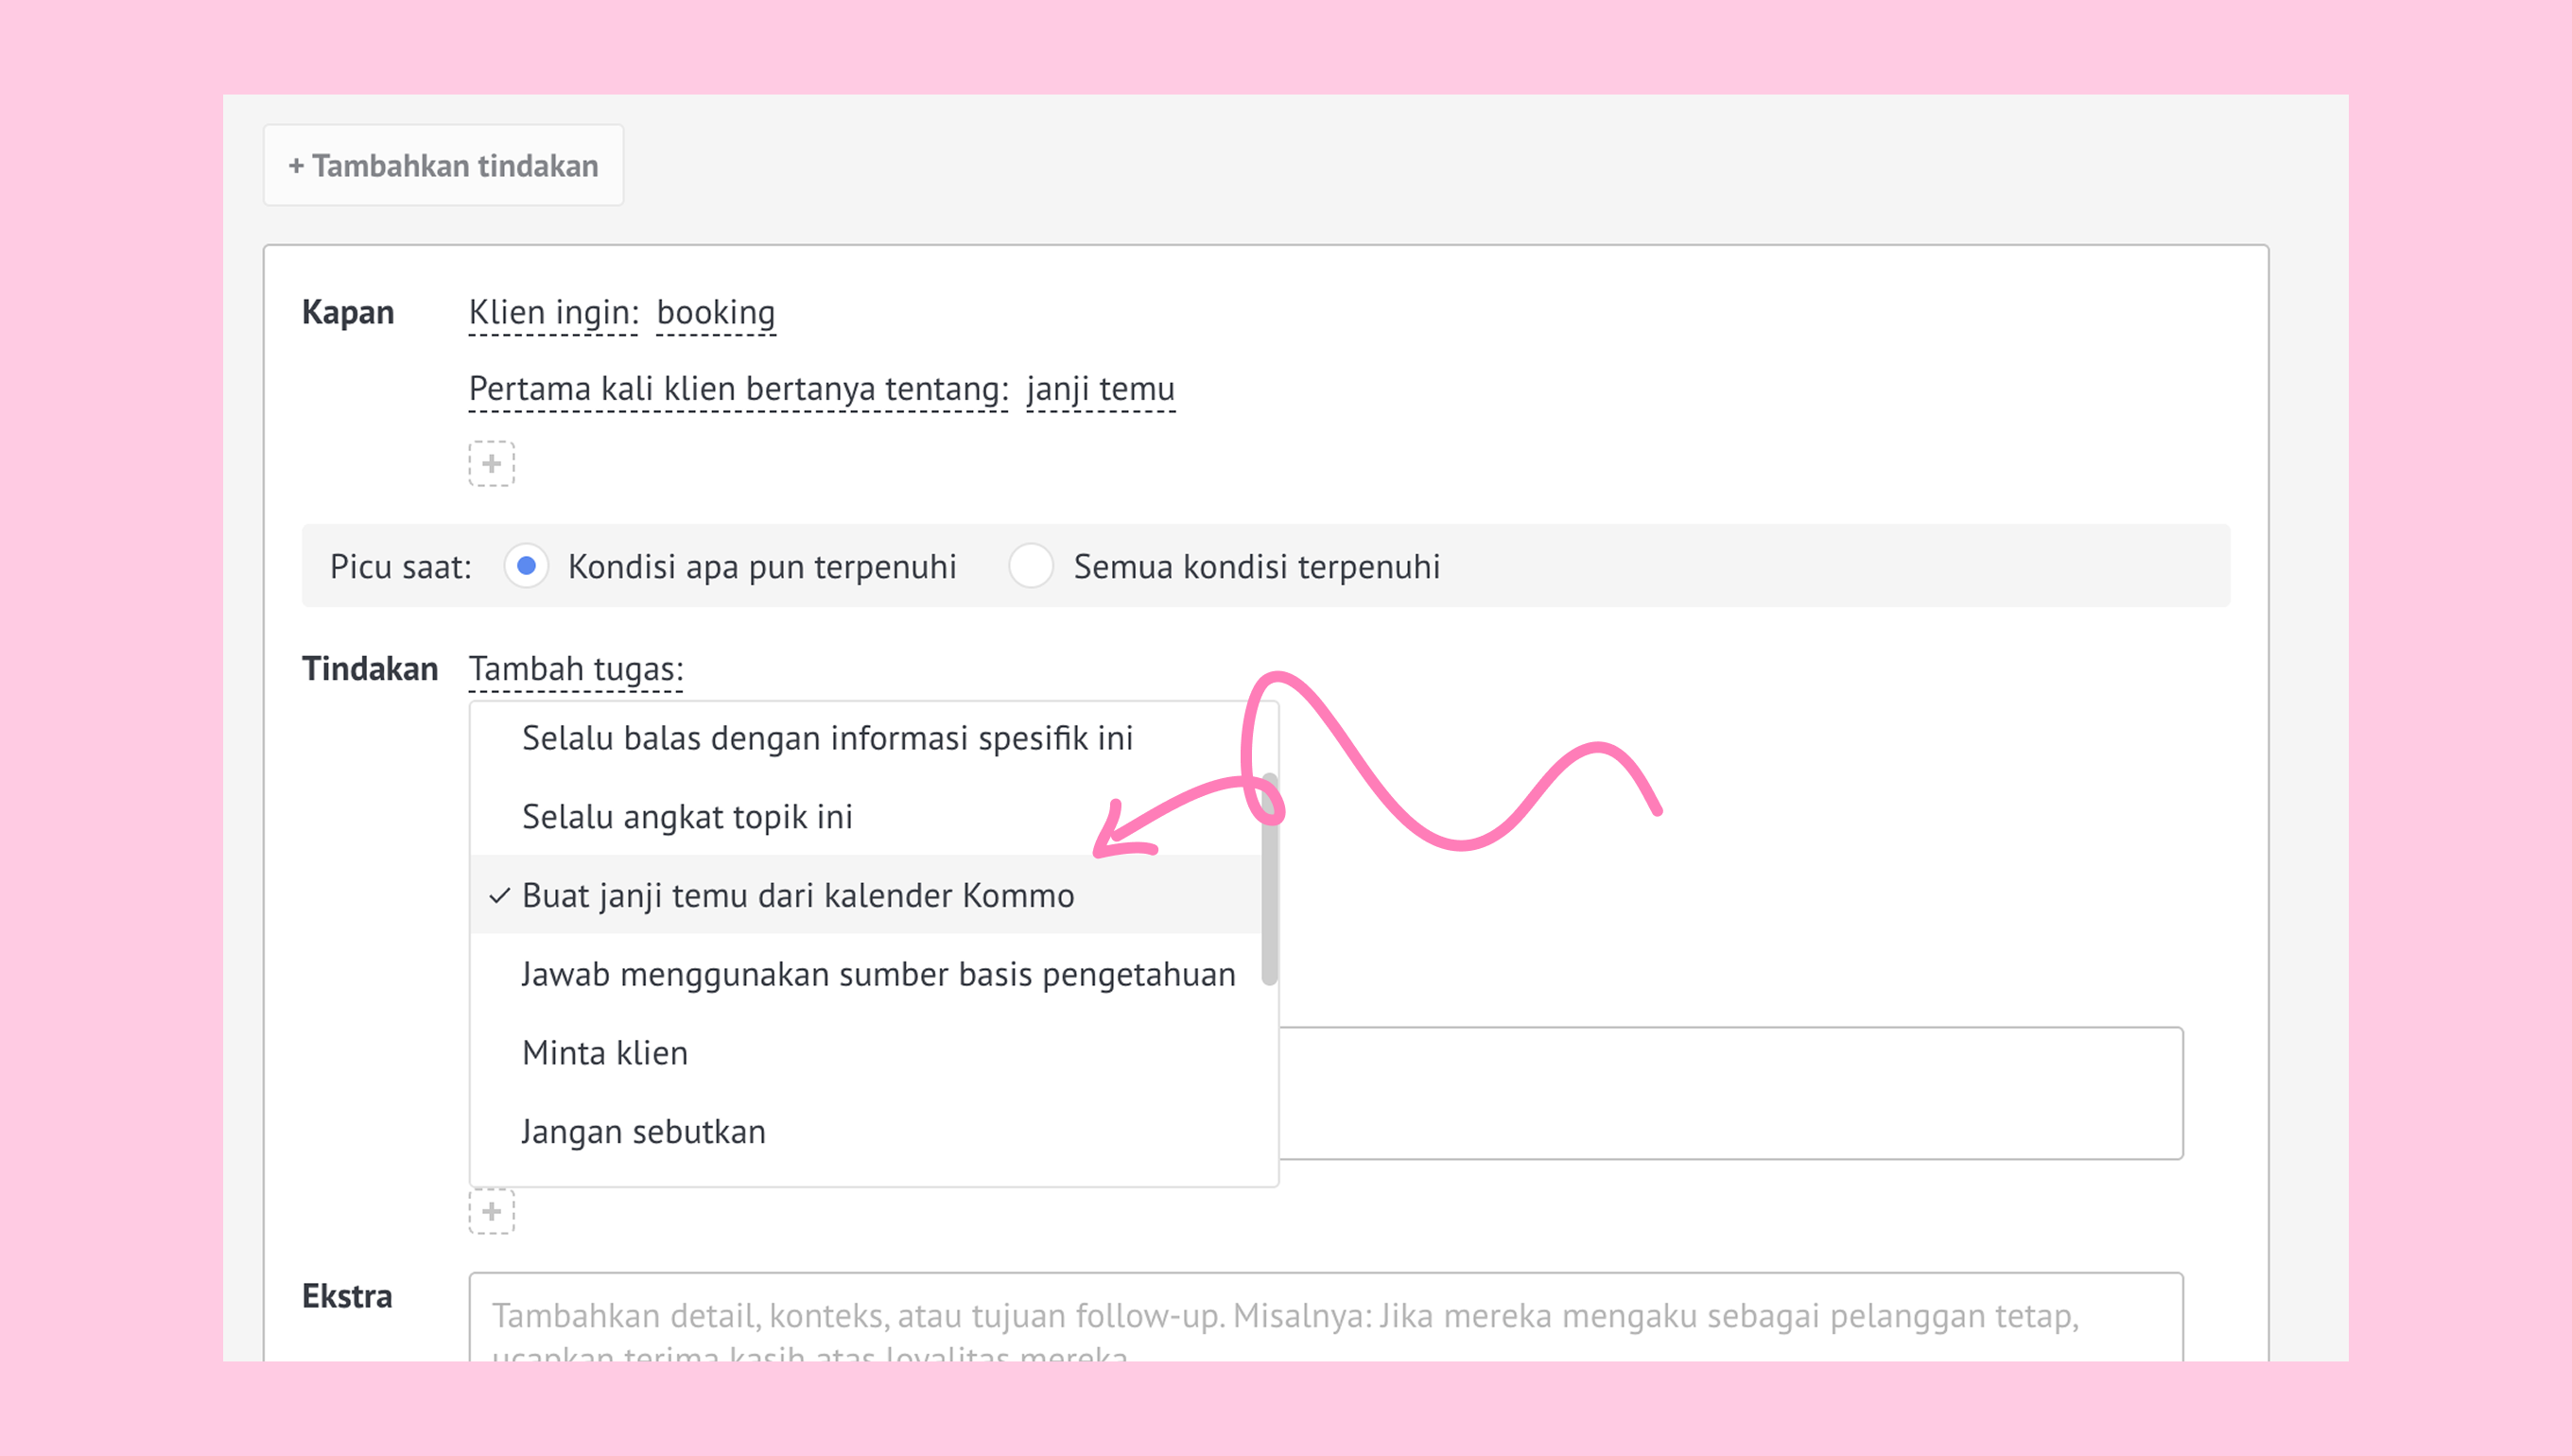The height and width of the screenshot is (1456, 2572).
Task: Choose 'Selalu balas dengan informasi spesifik ini'
Action: pyautogui.click(x=827, y=738)
